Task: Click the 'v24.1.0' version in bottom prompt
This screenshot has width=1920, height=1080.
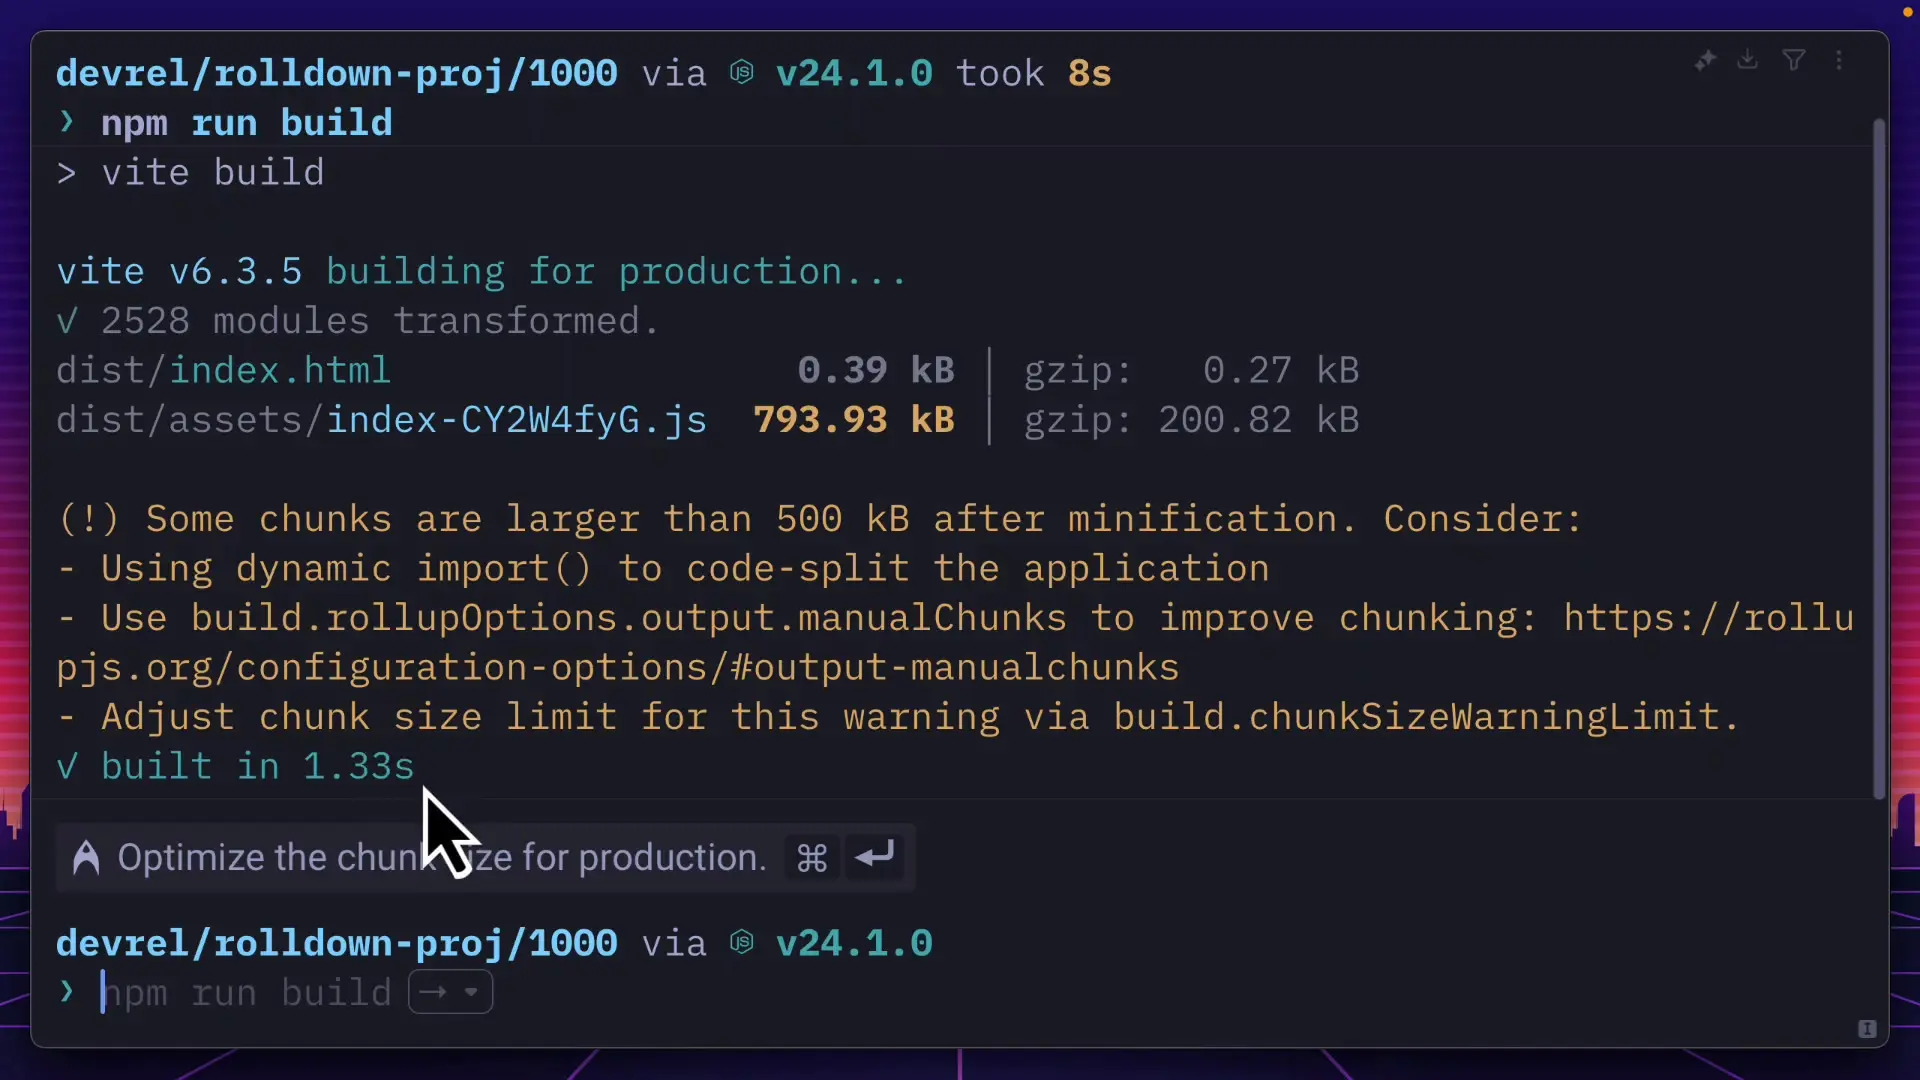Action: click(854, 943)
